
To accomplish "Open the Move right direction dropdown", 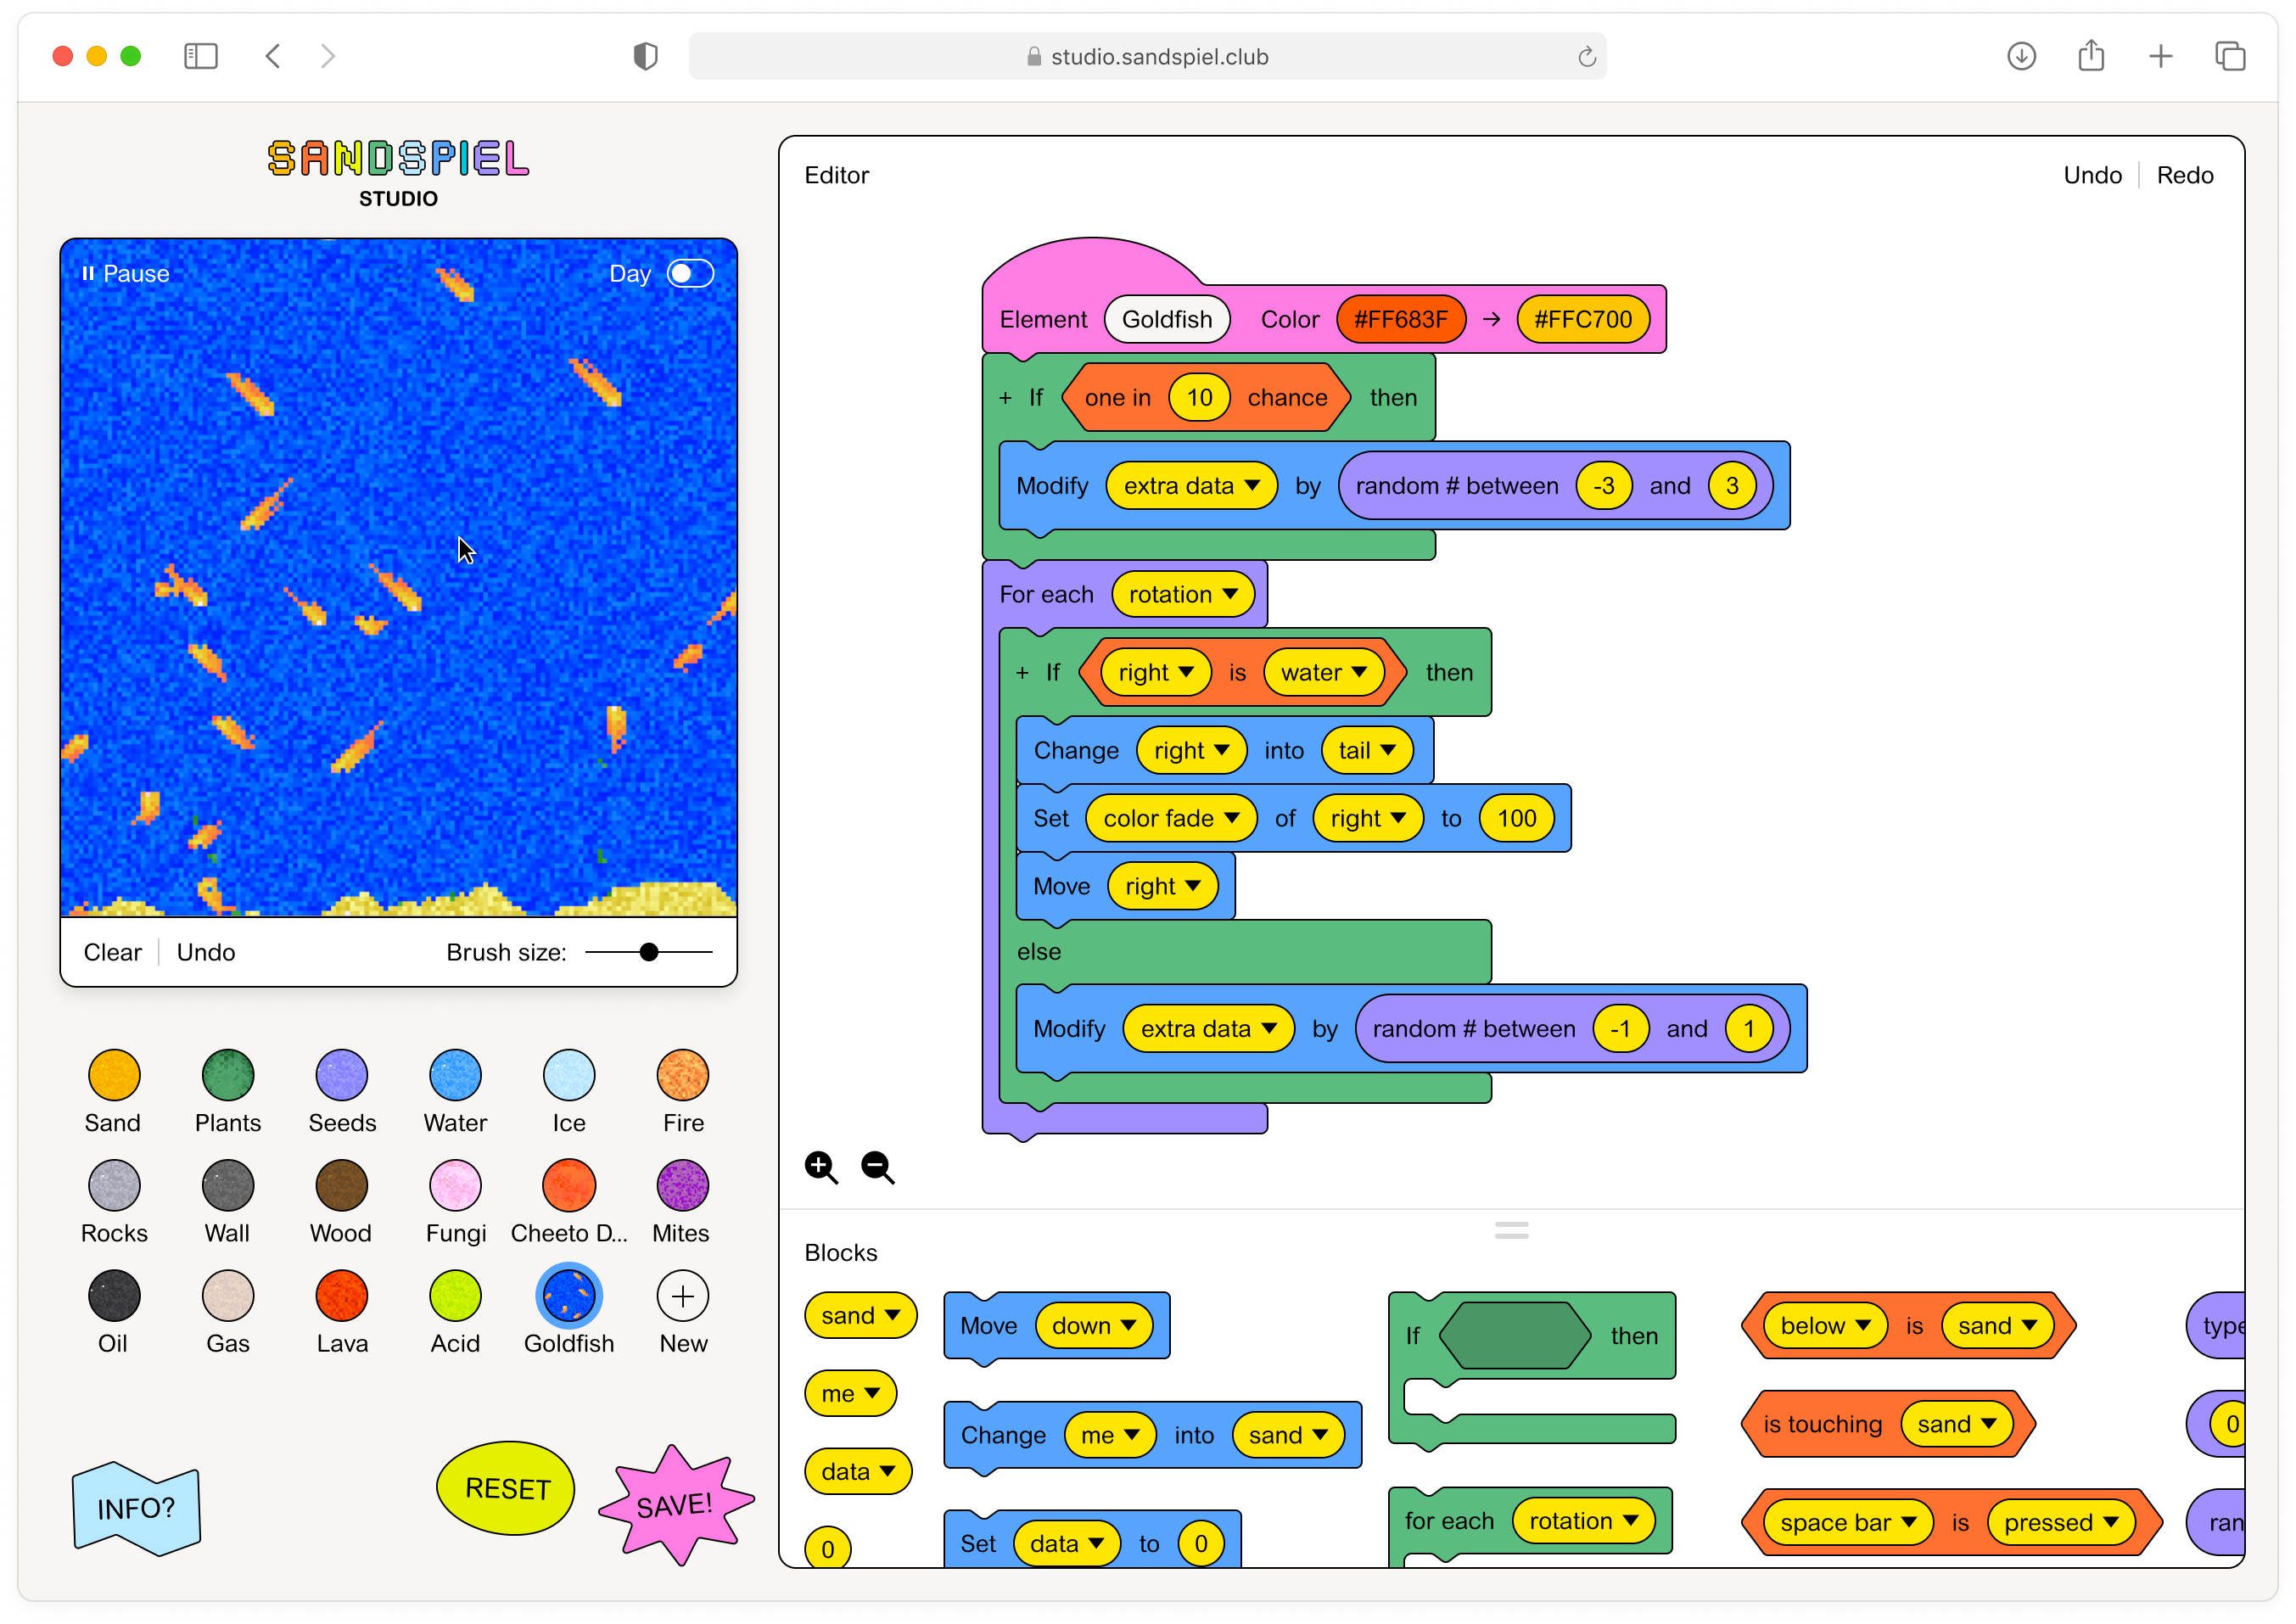I will pyautogui.click(x=1162, y=887).
